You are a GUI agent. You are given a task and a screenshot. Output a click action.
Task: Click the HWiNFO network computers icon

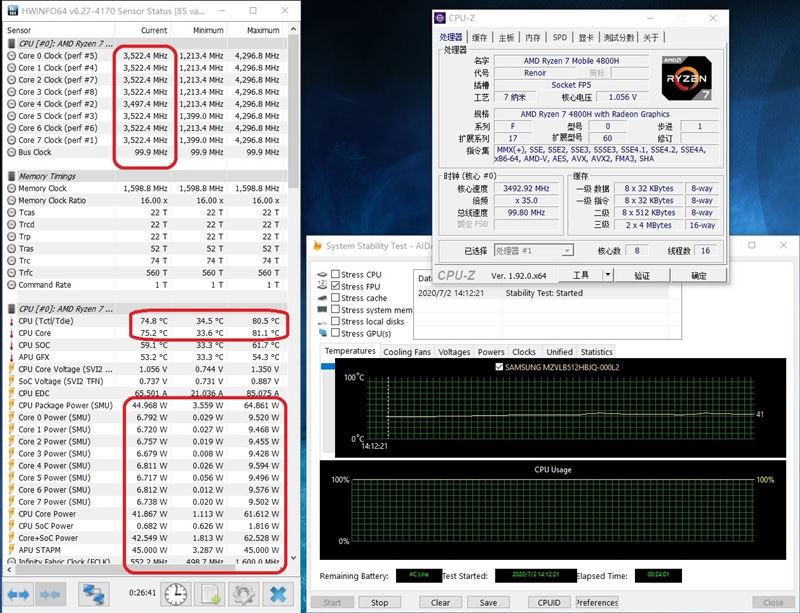click(94, 594)
